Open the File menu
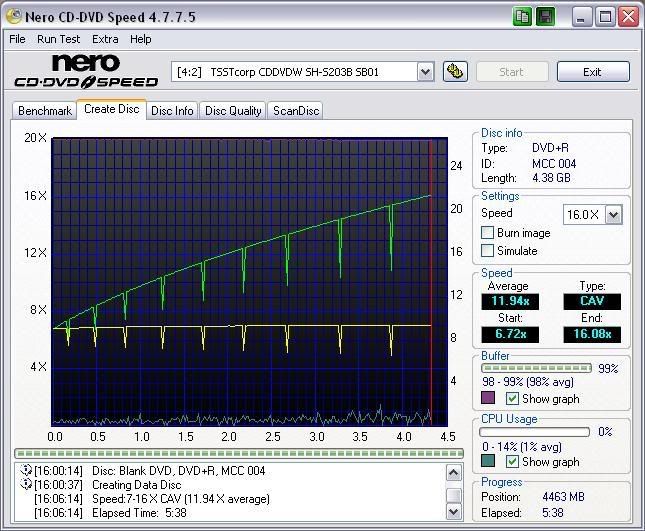 click(x=17, y=39)
